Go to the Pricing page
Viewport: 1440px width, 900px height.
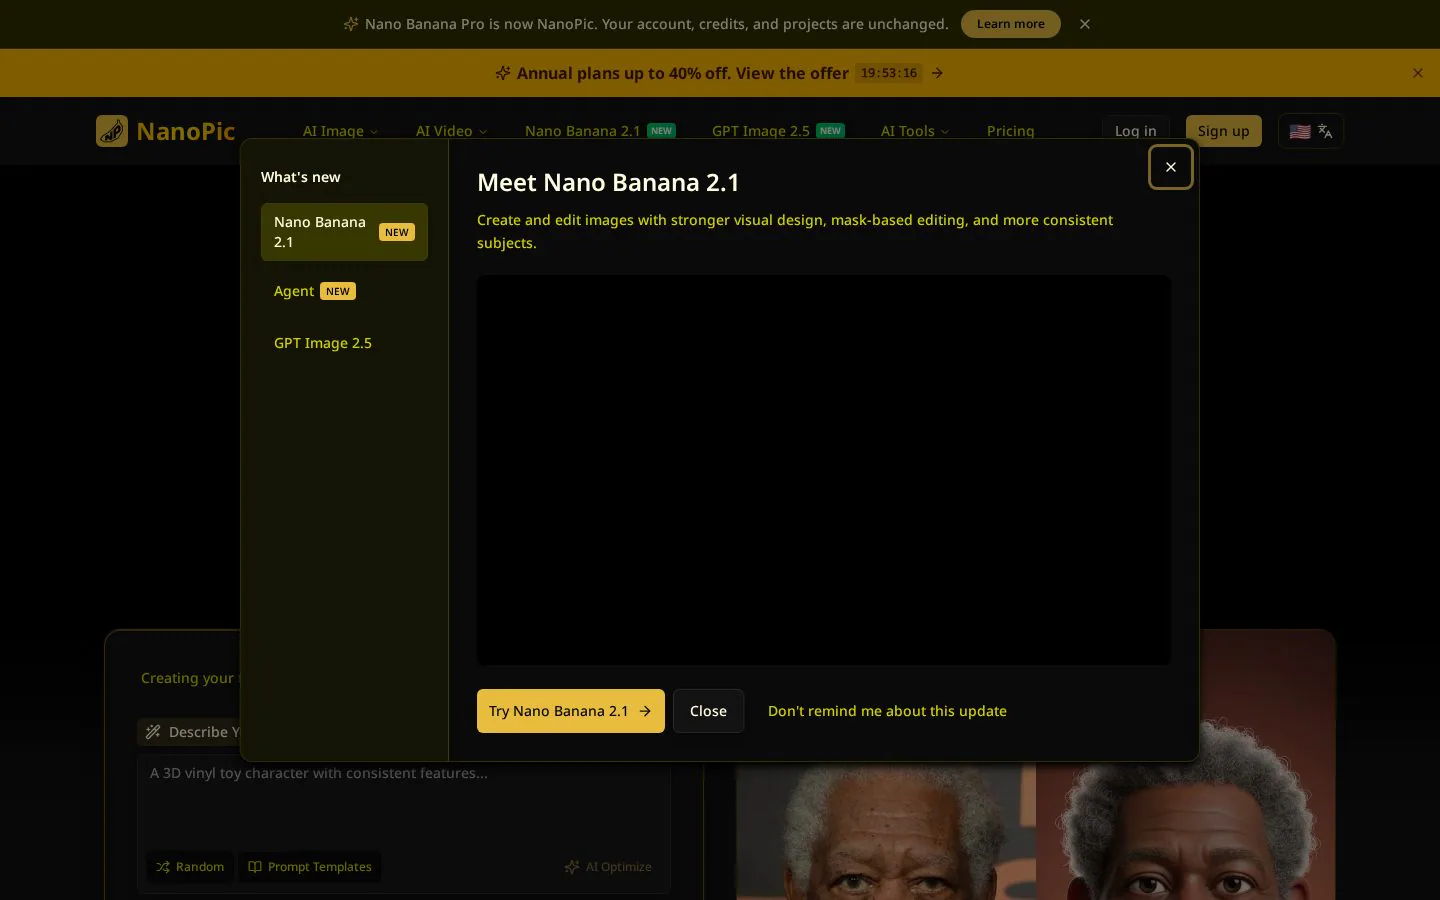1010,131
